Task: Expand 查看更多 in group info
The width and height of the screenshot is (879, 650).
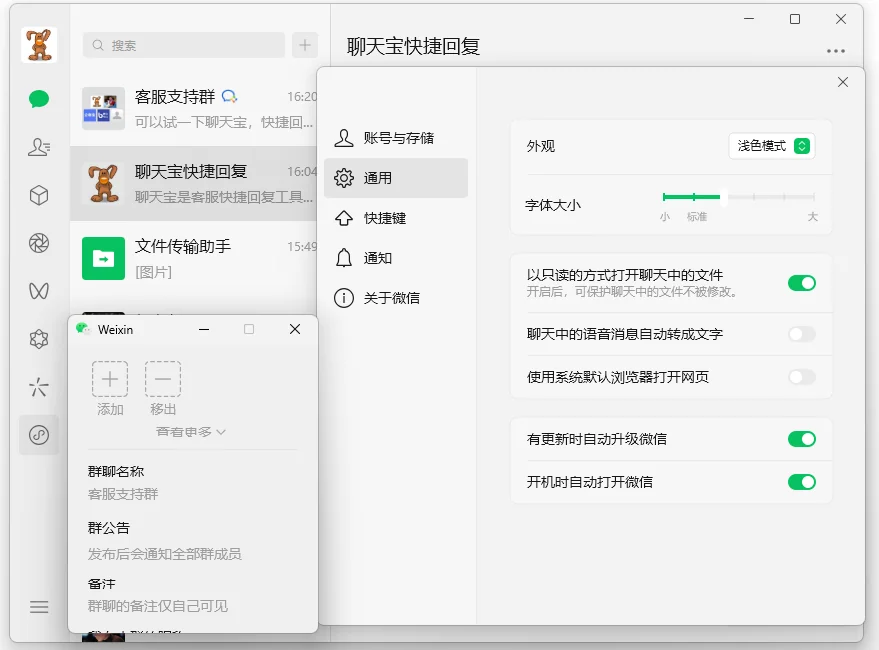Action: point(191,432)
